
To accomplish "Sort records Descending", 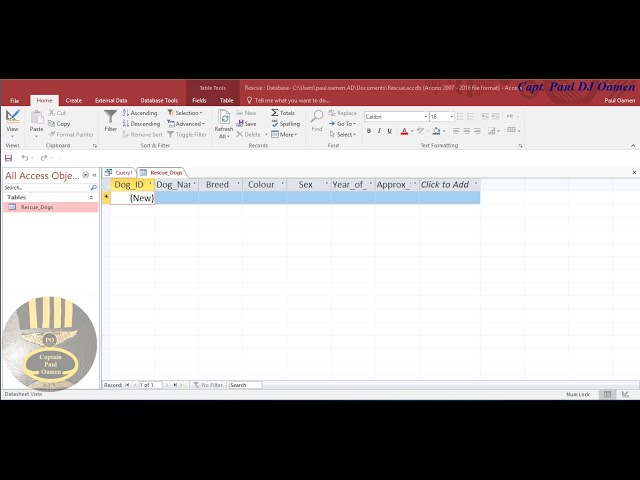I will pos(141,124).
